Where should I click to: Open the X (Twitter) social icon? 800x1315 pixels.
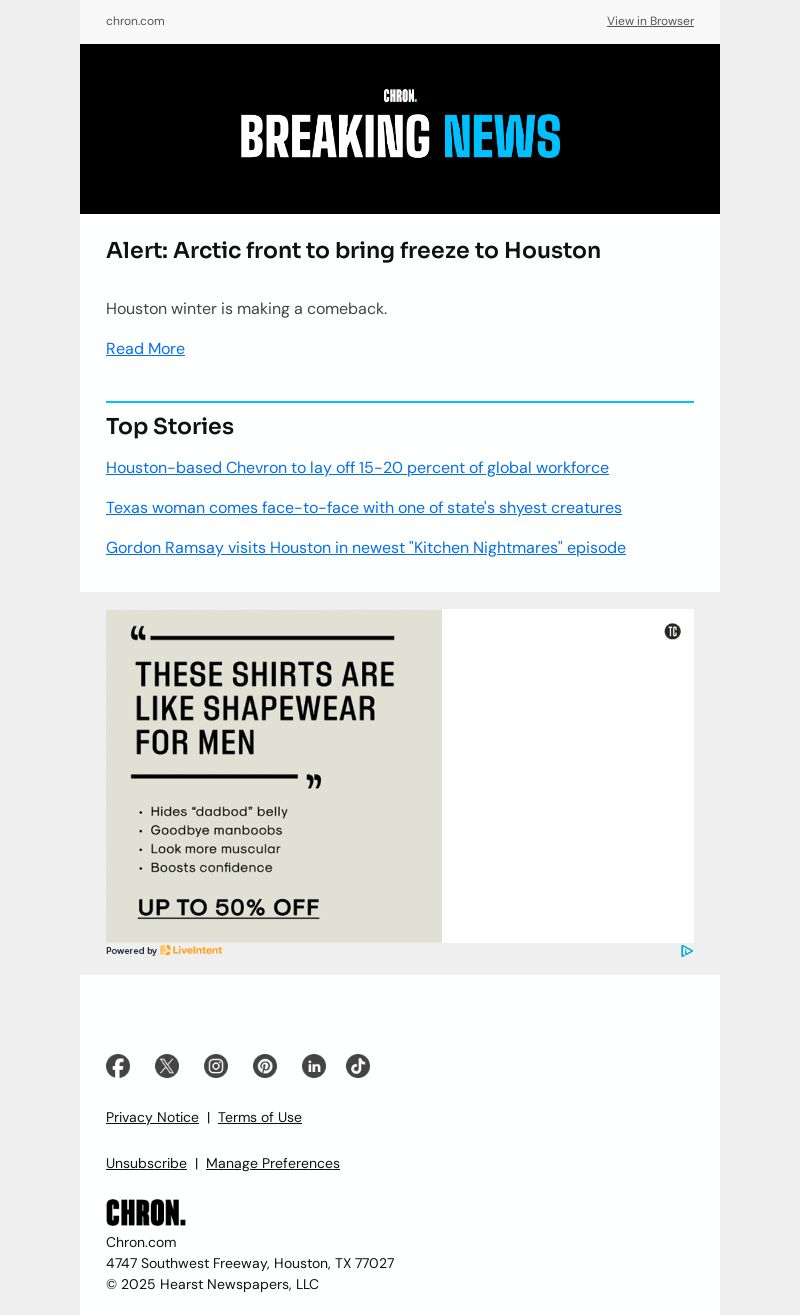tap(167, 1066)
